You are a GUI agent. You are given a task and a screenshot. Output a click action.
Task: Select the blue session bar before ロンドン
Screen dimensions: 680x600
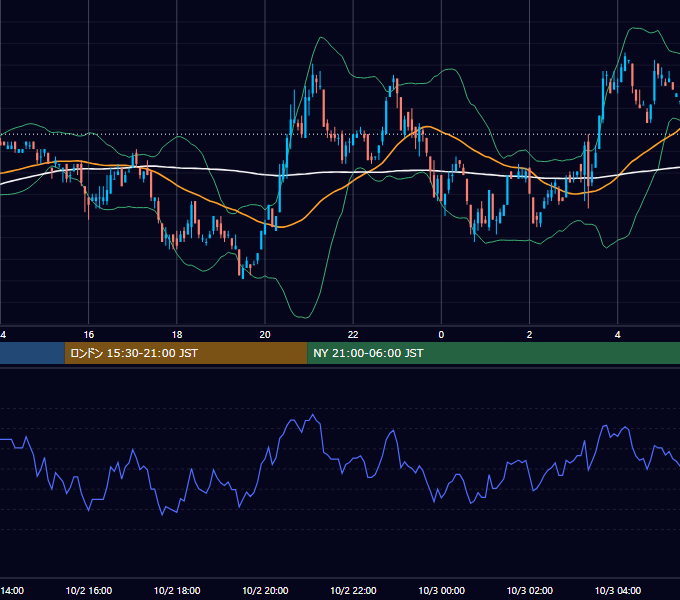pos(33,353)
